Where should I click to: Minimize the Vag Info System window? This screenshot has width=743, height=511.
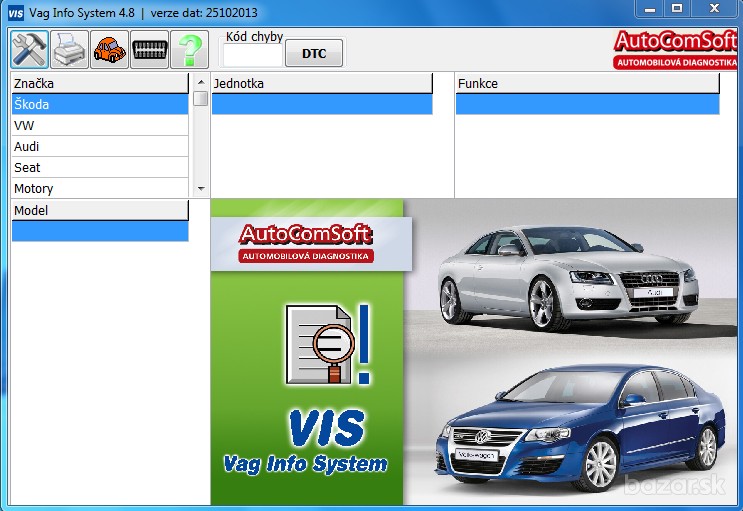pos(649,9)
